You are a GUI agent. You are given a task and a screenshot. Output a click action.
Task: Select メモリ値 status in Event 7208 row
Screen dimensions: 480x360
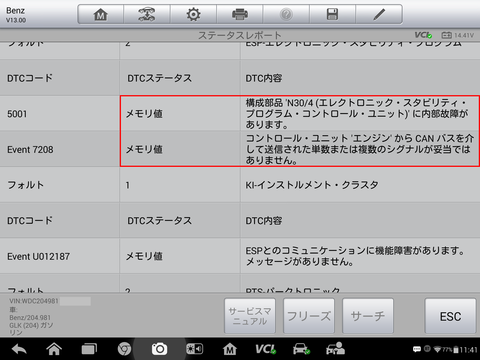click(x=144, y=149)
